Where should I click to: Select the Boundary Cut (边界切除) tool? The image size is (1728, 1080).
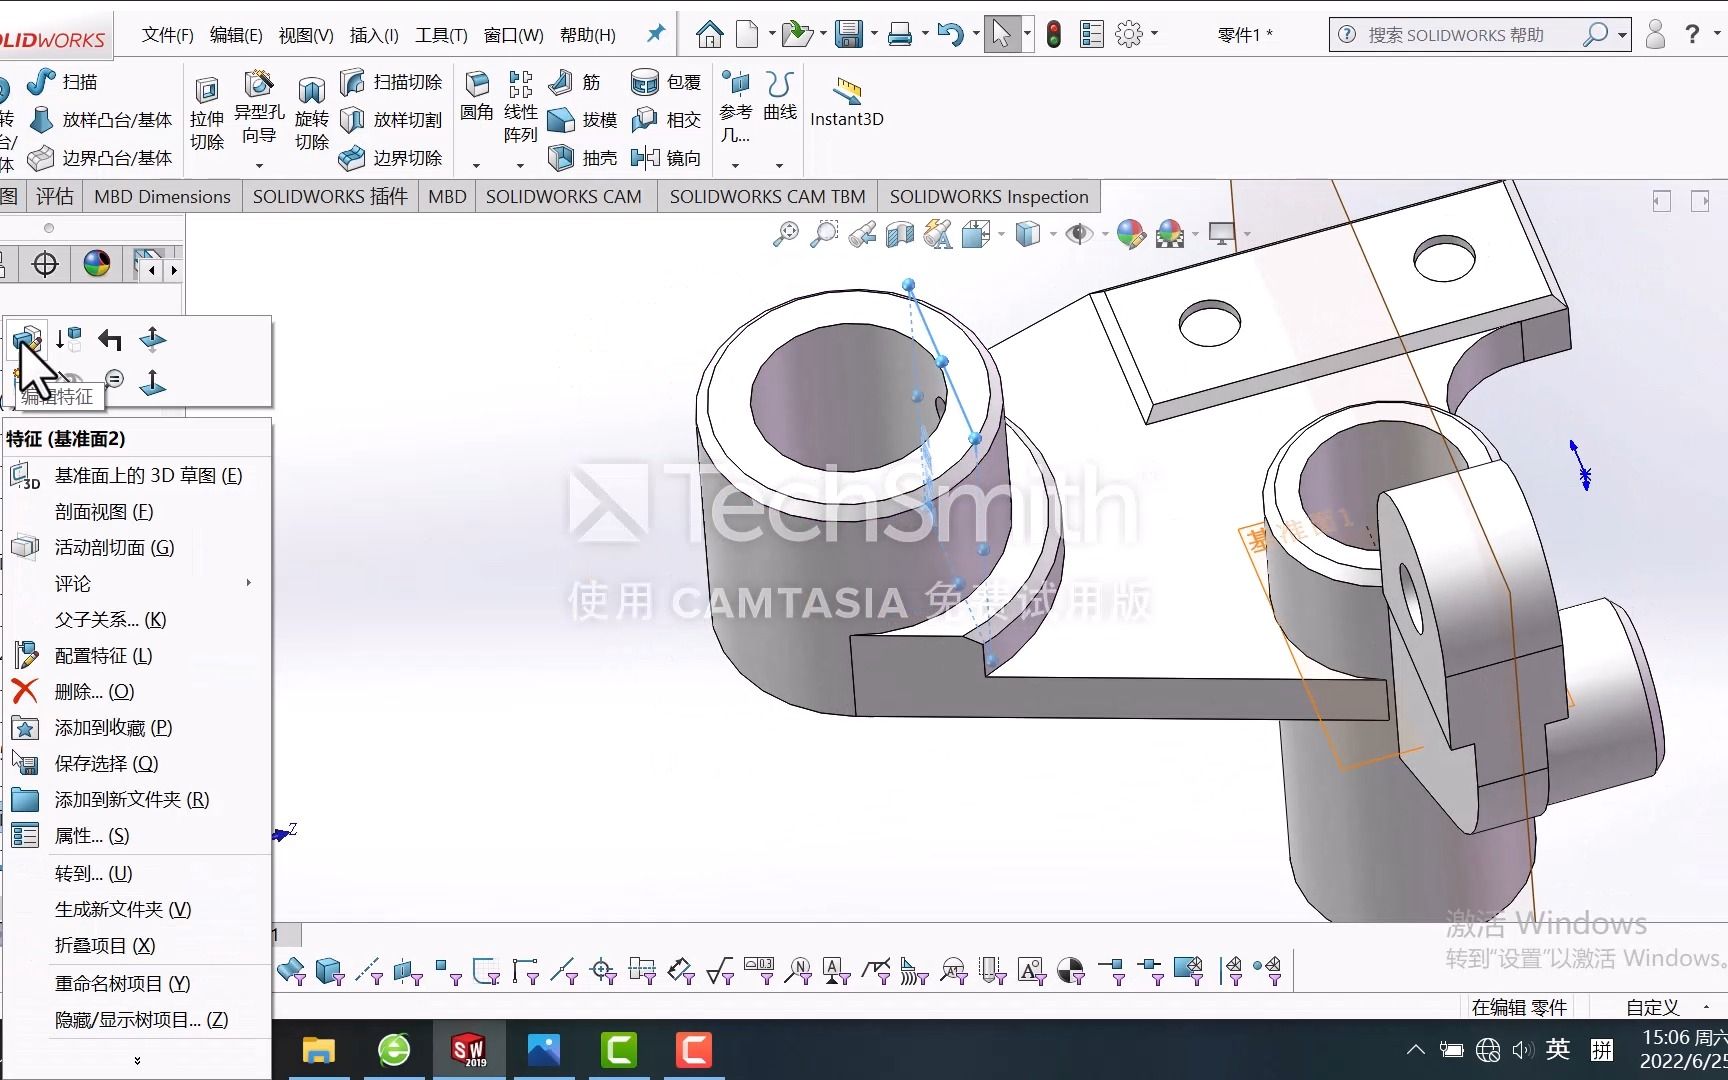click(391, 158)
